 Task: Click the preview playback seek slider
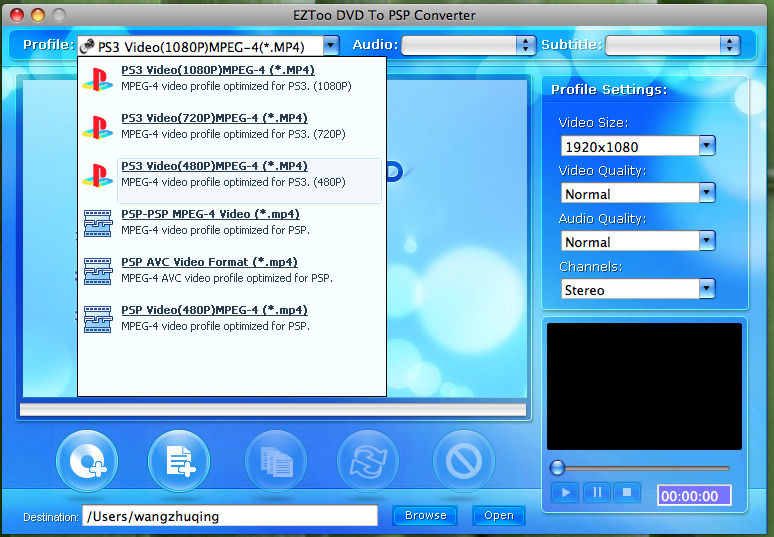(x=640, y=468)
